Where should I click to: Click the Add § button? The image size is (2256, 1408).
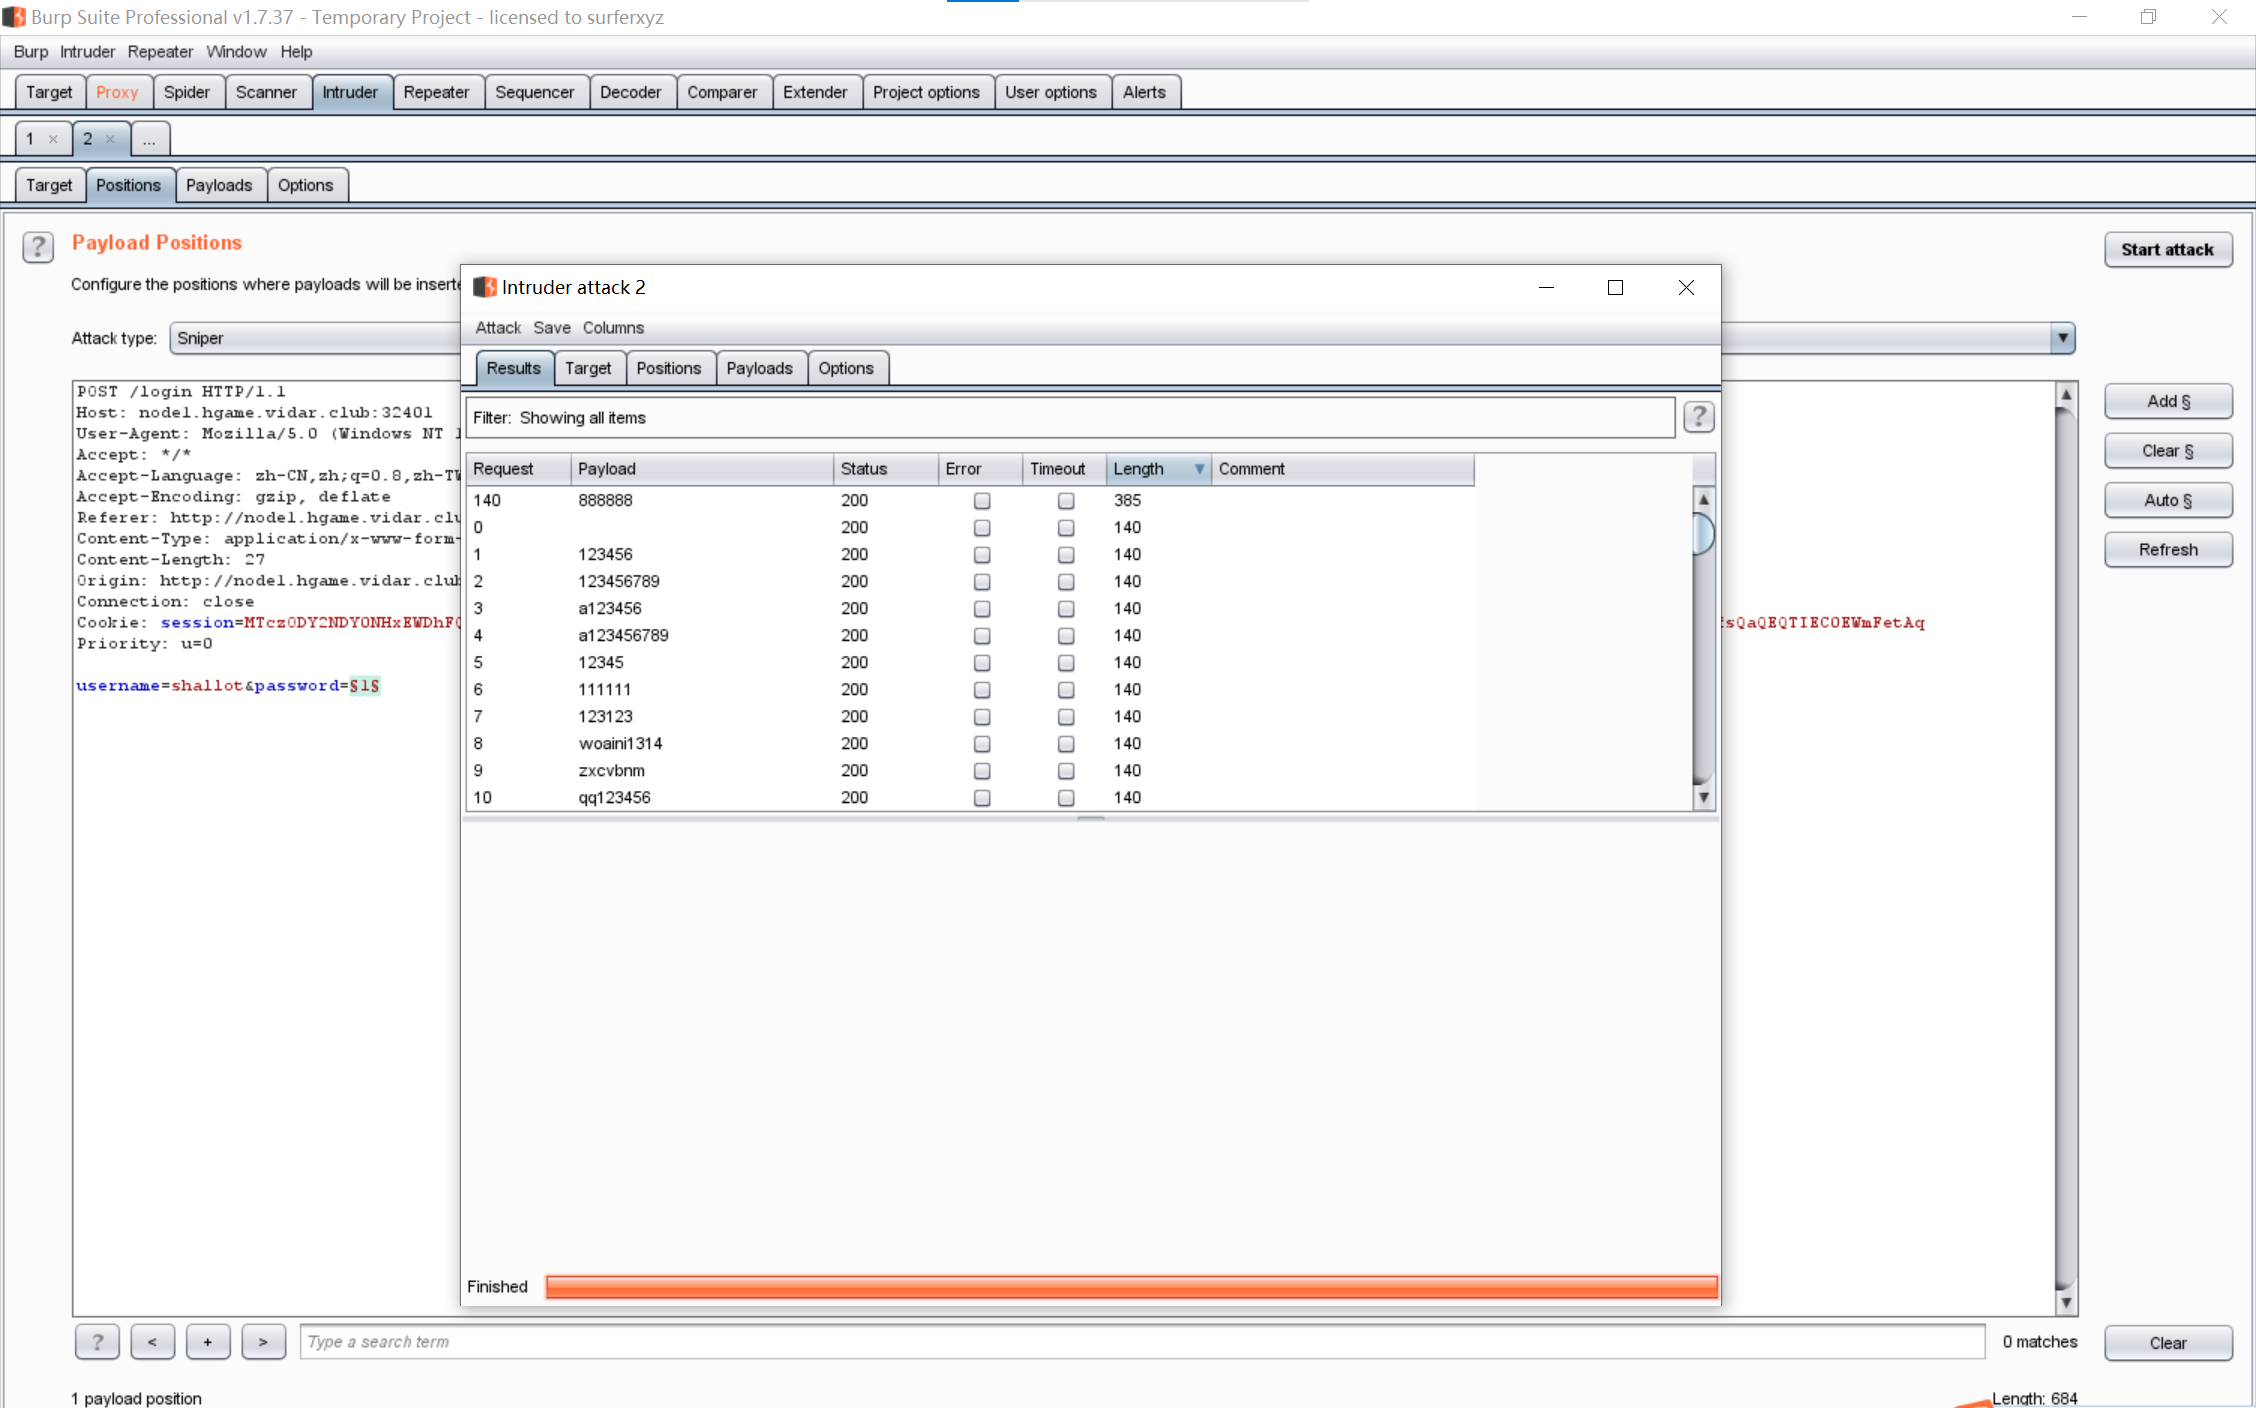point(2168,401)
